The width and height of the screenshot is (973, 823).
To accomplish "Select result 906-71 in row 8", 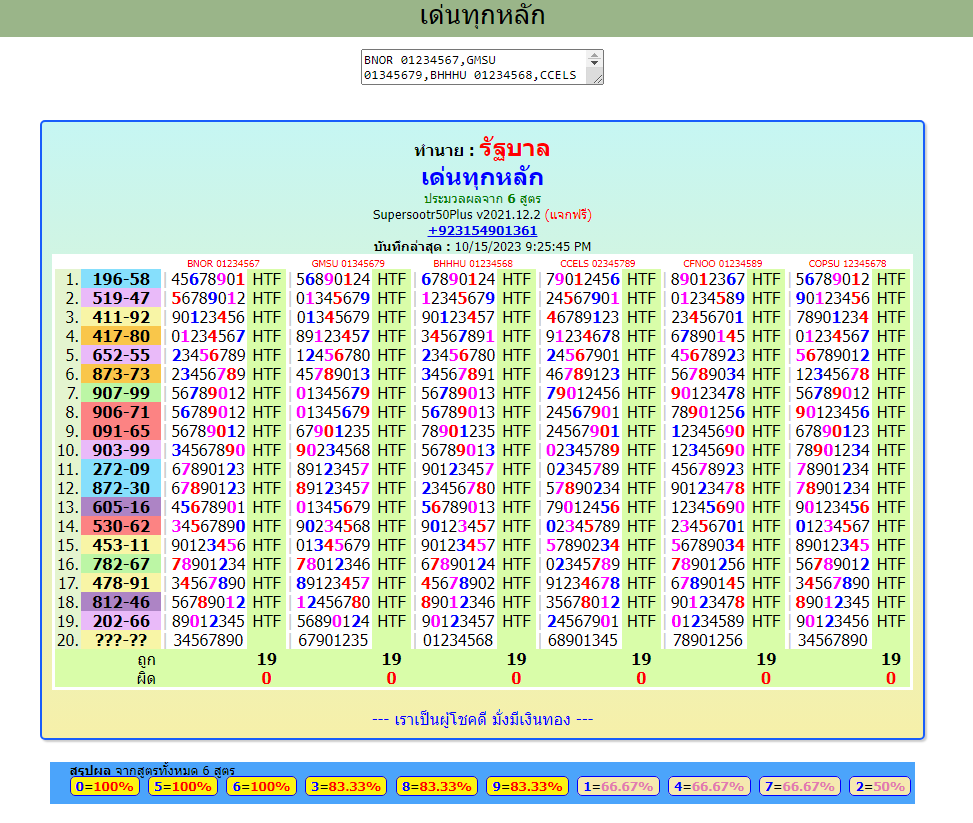I will (x=121, y=412).
